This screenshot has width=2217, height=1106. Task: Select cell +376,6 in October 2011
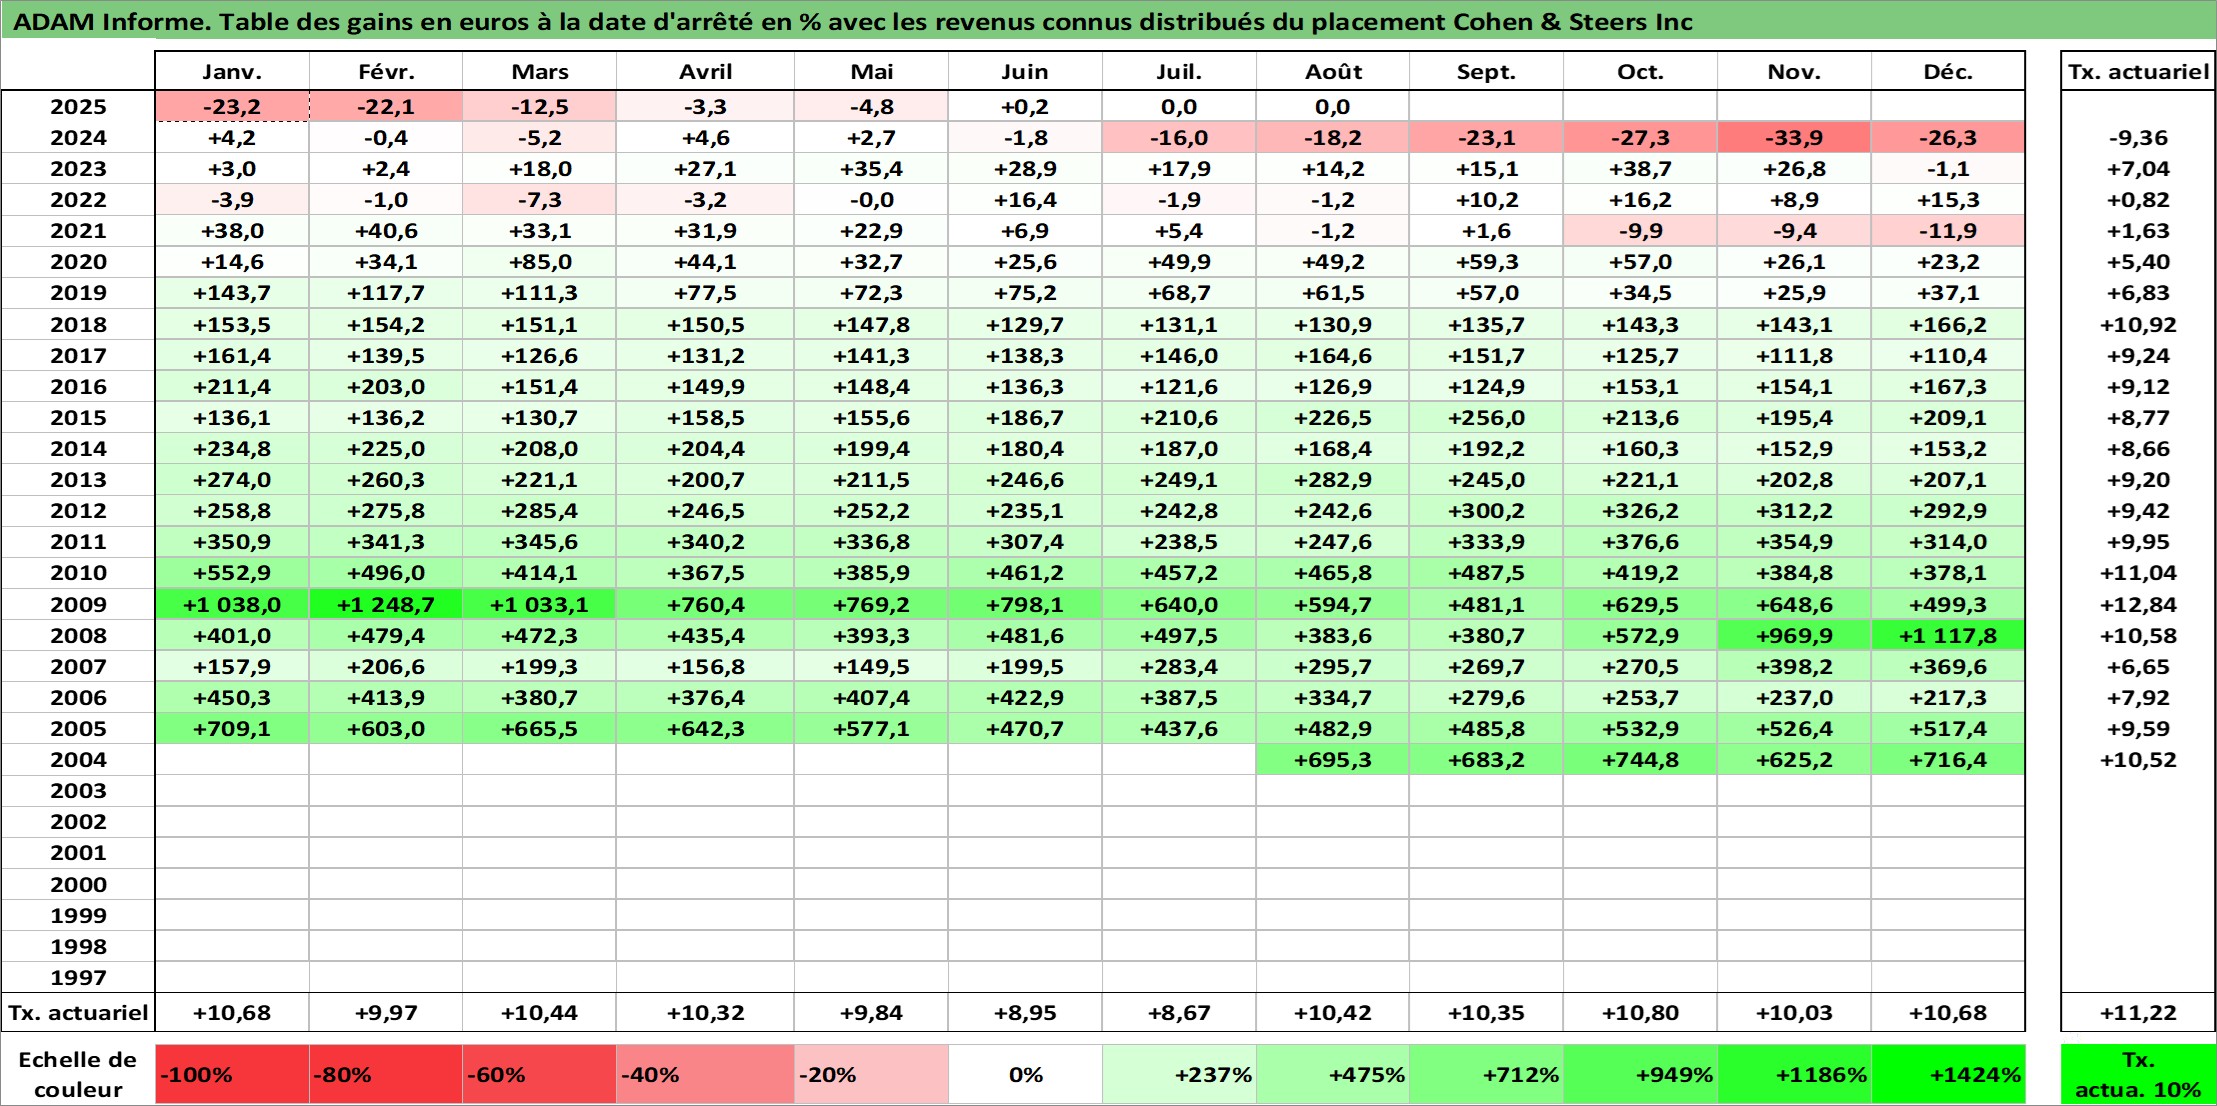pyautogui.click(x=1640, y=542)
